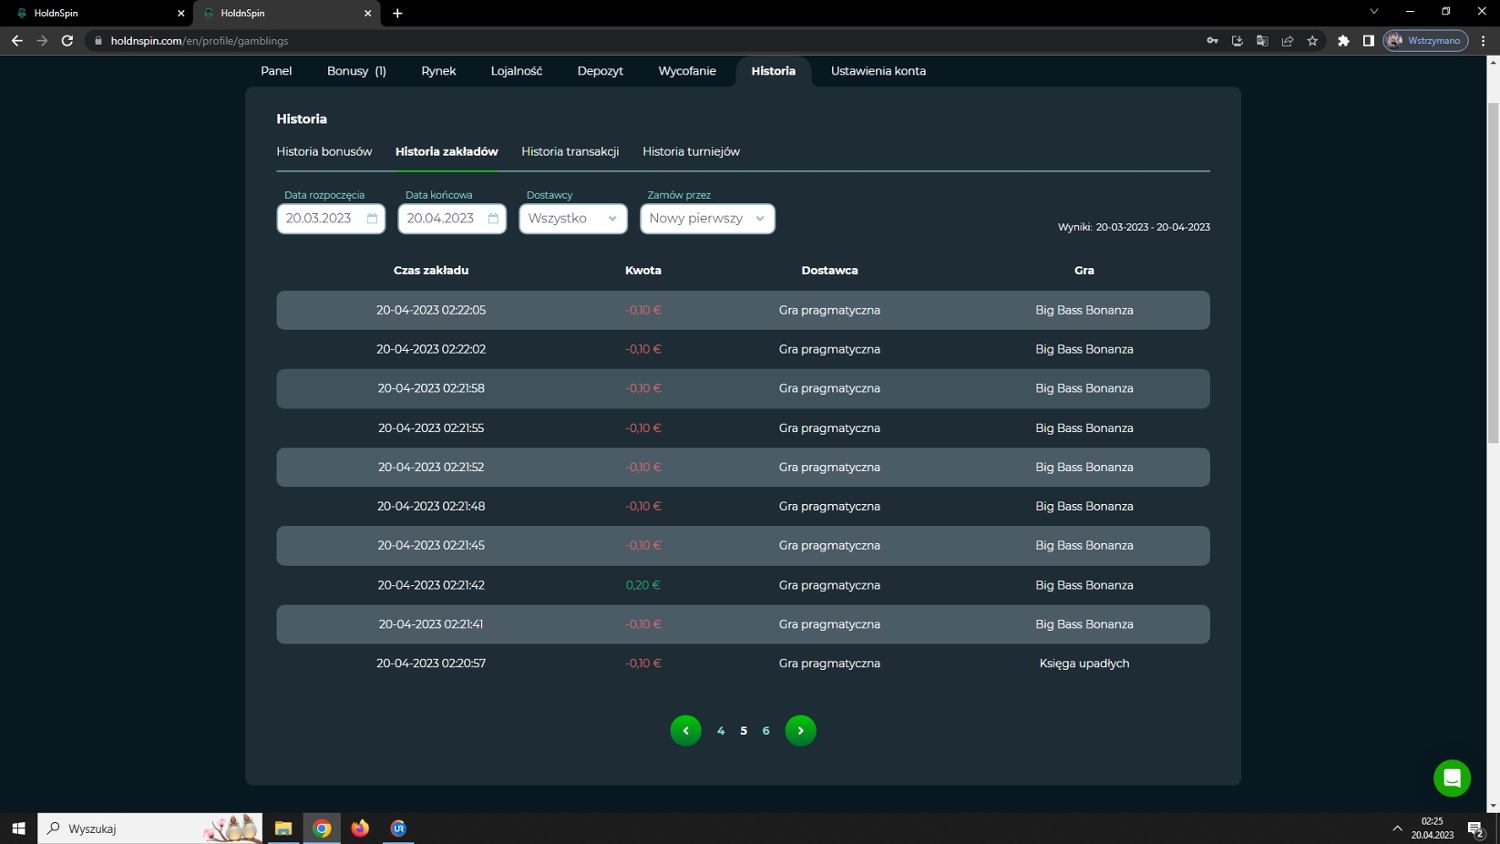Open calendar icon in Data końcowa field
1500x844 pixels.
tap(493, 218)
